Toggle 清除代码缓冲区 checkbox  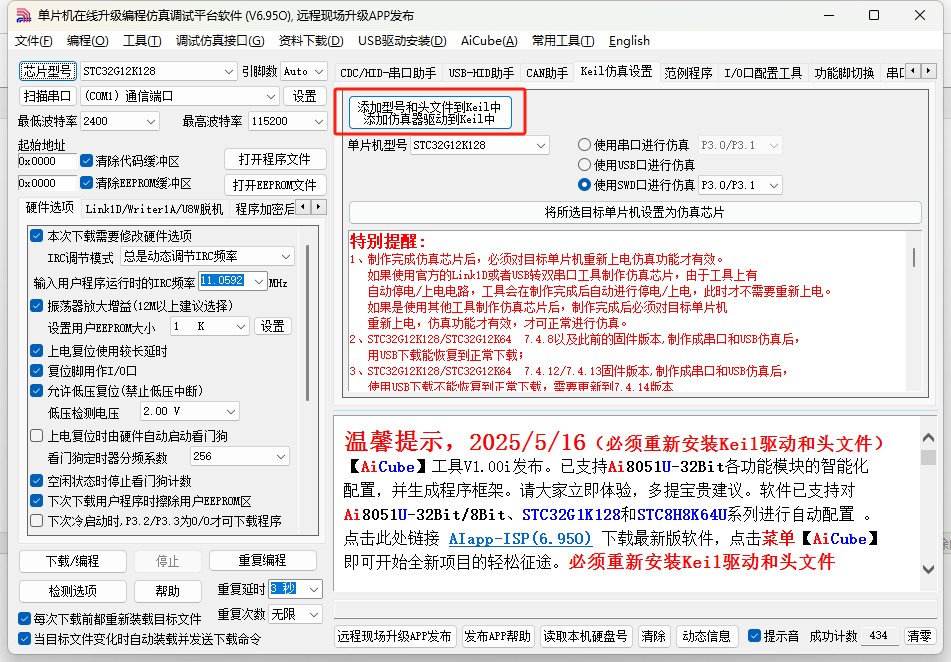pos(86,161)
